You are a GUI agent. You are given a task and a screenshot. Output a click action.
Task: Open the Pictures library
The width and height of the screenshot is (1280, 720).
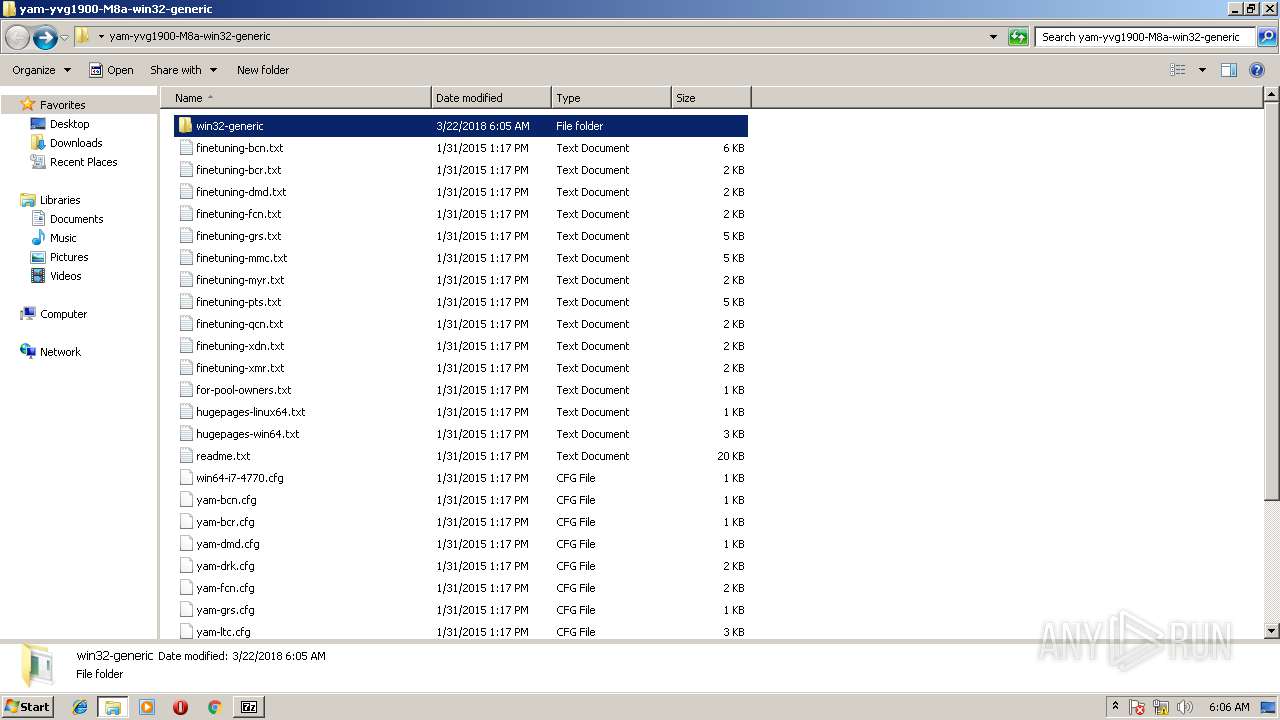coord(69,257)
